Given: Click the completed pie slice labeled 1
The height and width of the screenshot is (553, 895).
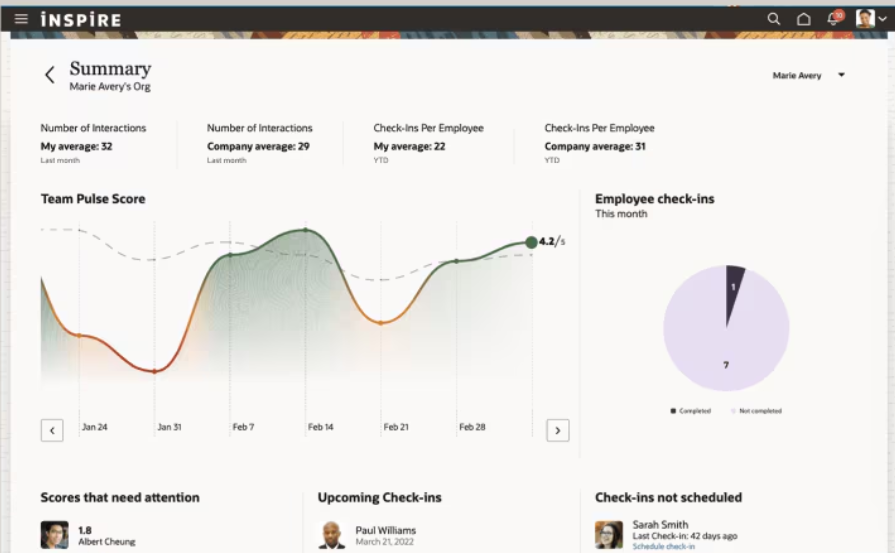Looking at the screenshot, I should [x=733, y=288].
